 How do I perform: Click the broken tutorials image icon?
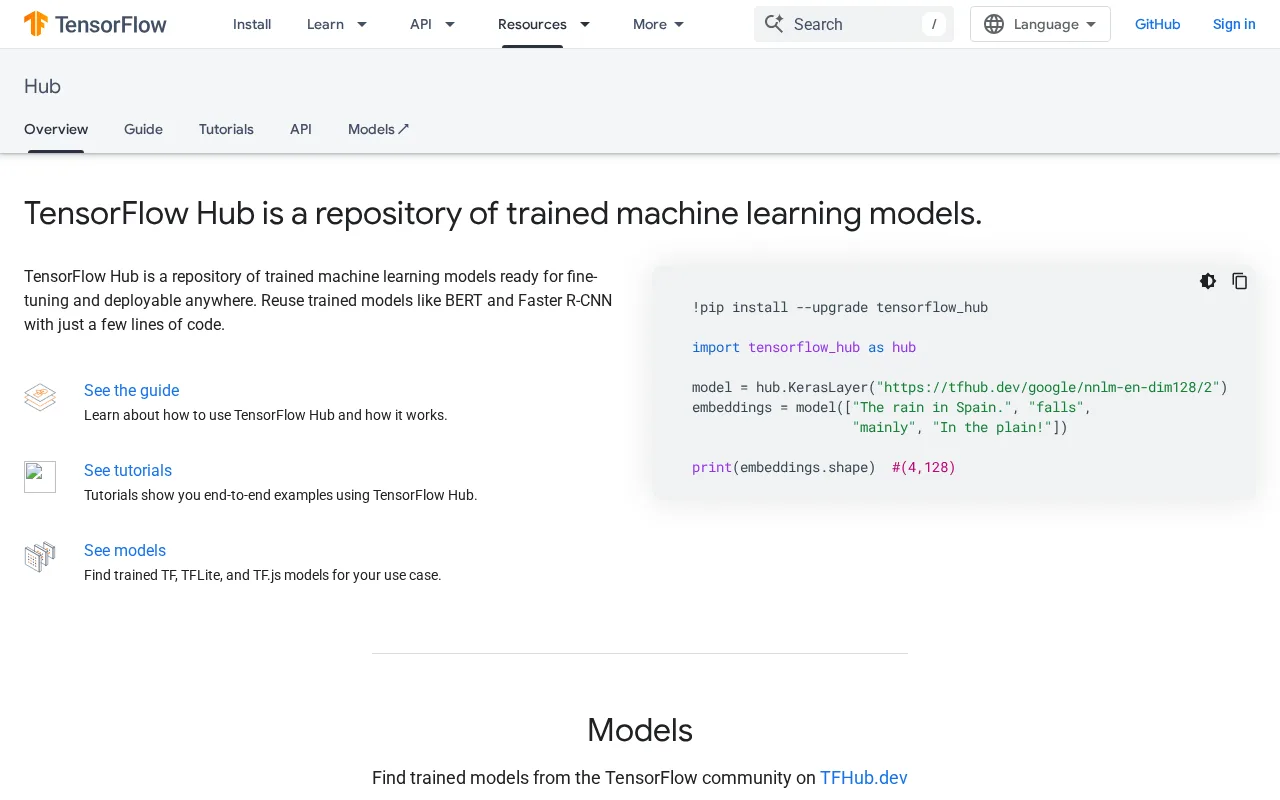point(40,477)
